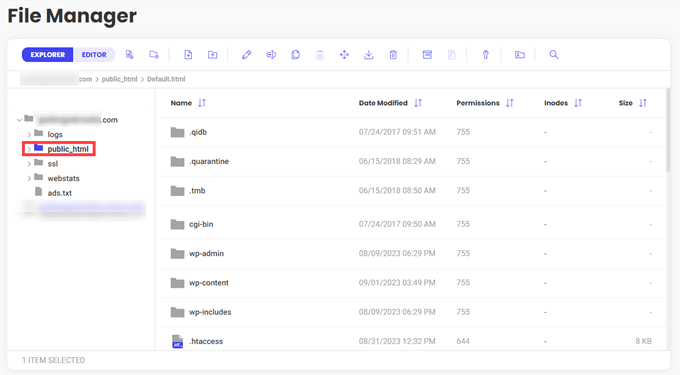Click public_html in the breadcrumb path
This screenshot has width=680, height=375.
119,79
